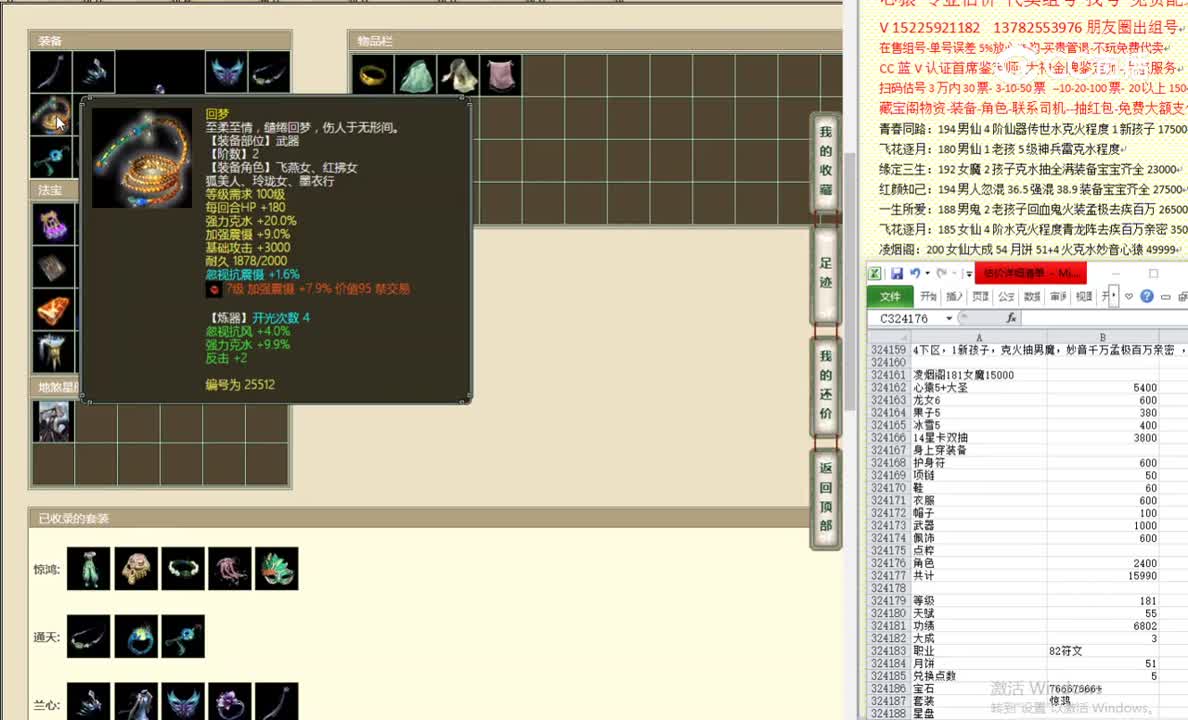
Task: Open the 文件 menu in Excel
Action: point(891,295)
